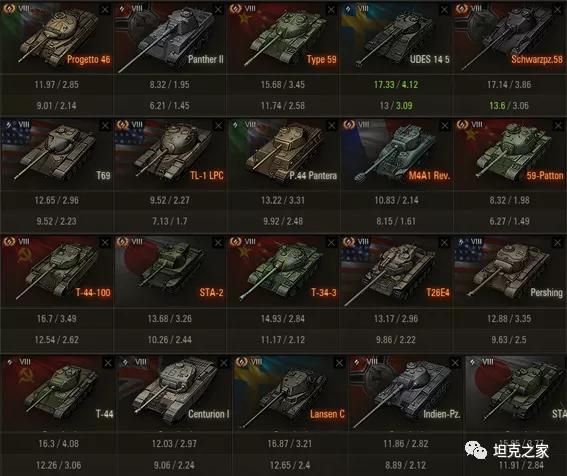Click the WeChat logo watermark icon
This screenshot has width=567, height=476.
click(476, 450)
